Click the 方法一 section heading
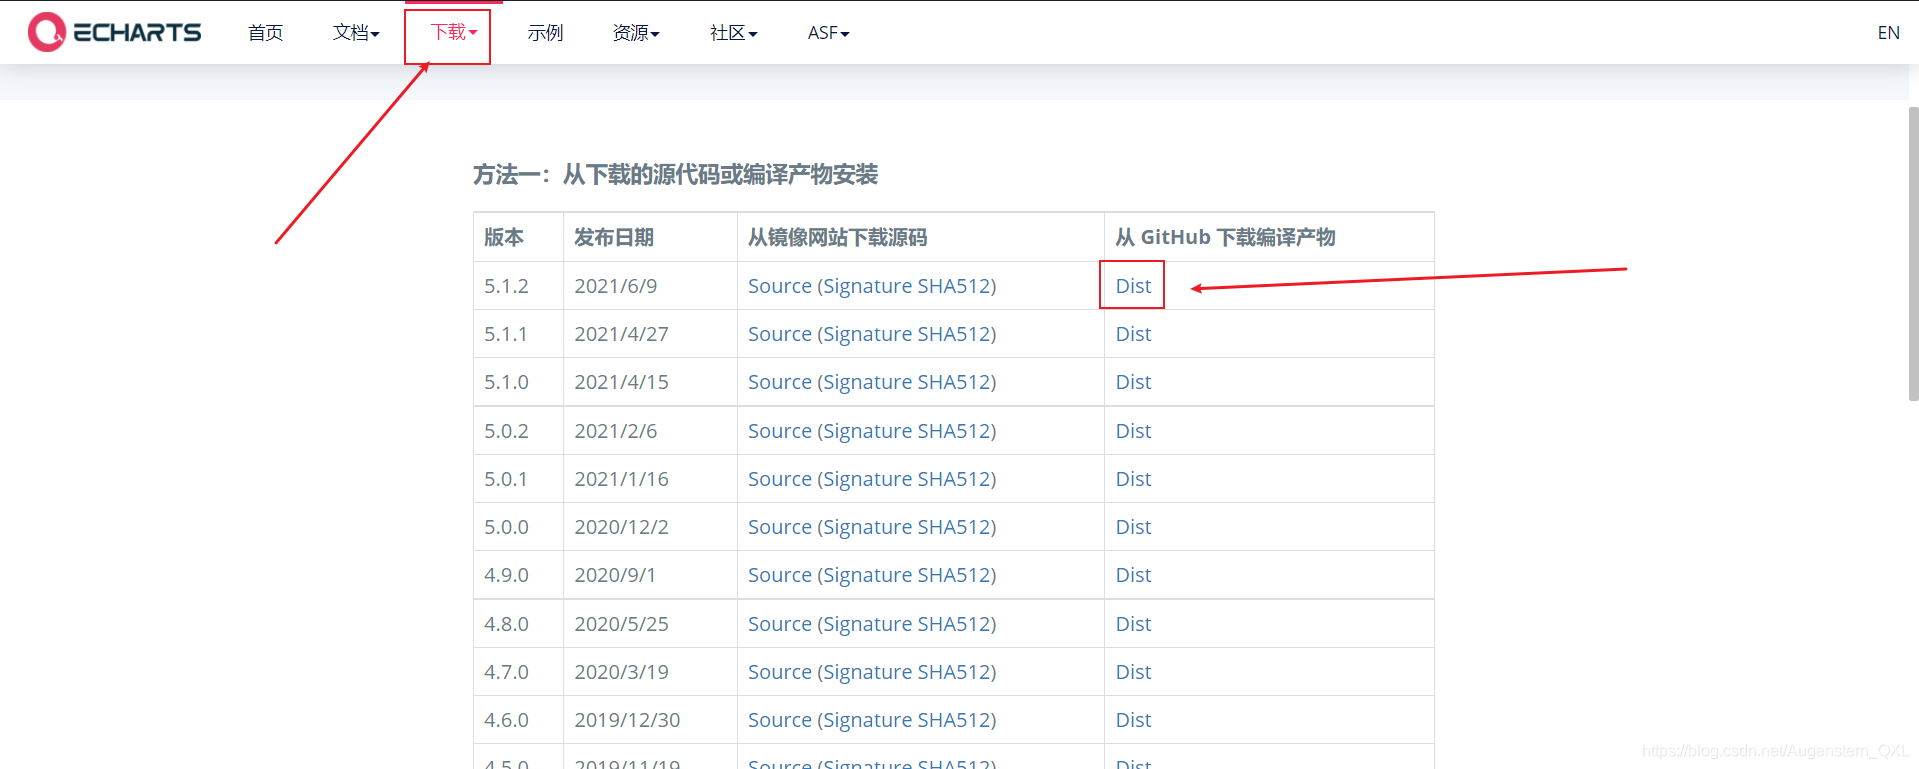The height and width of the screenshot is (769, 1919). click(x=675, y=175)
